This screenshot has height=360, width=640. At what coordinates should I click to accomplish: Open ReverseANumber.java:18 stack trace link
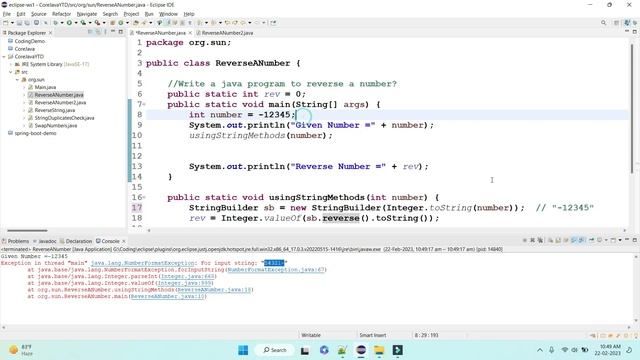pos(214,290)
